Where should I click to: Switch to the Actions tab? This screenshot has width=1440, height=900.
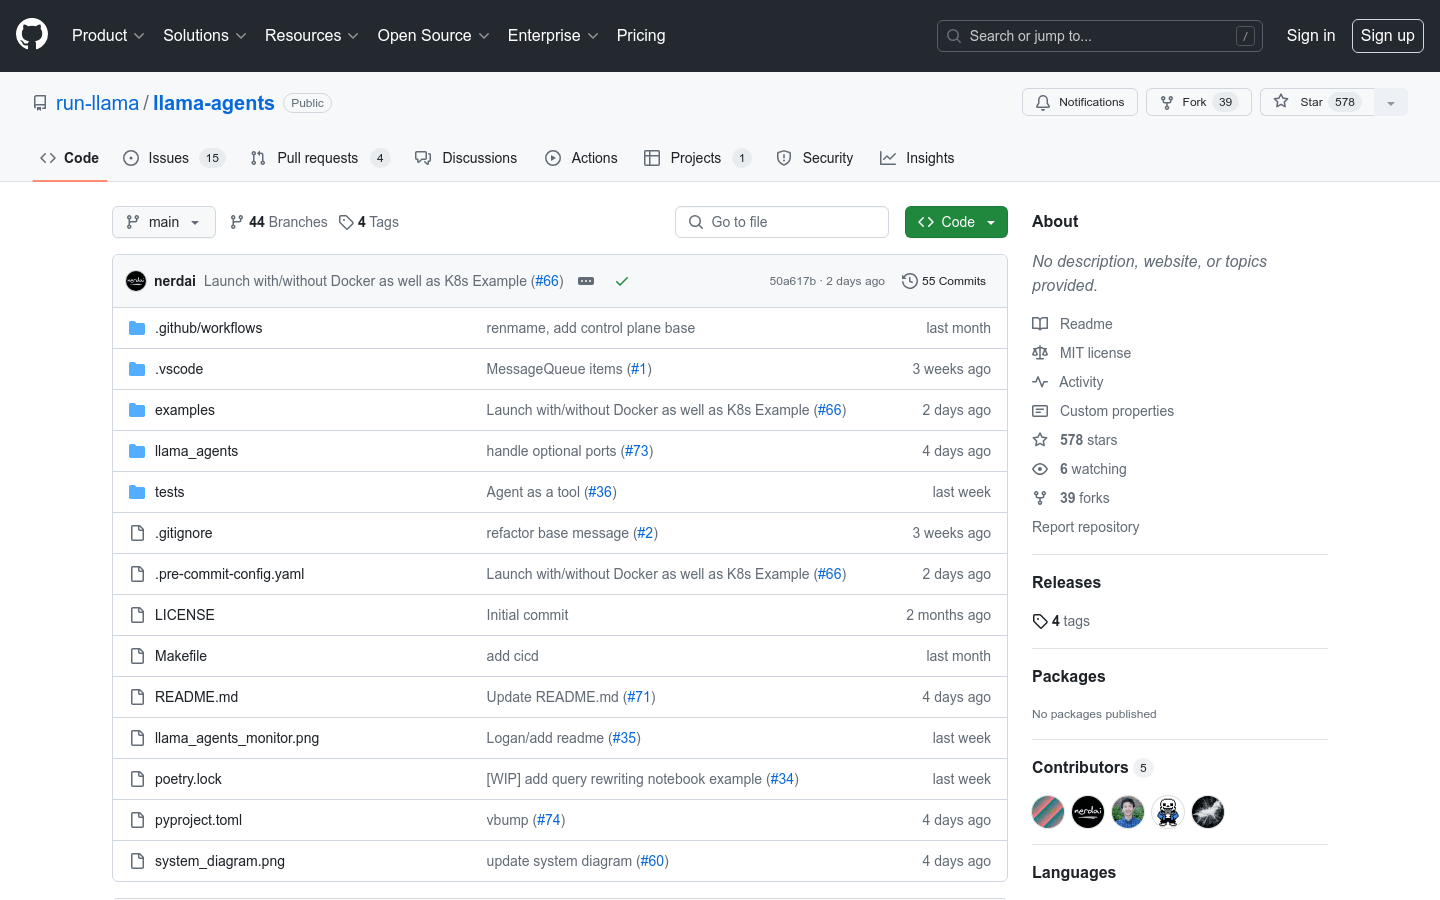click(x=581, y=158)
